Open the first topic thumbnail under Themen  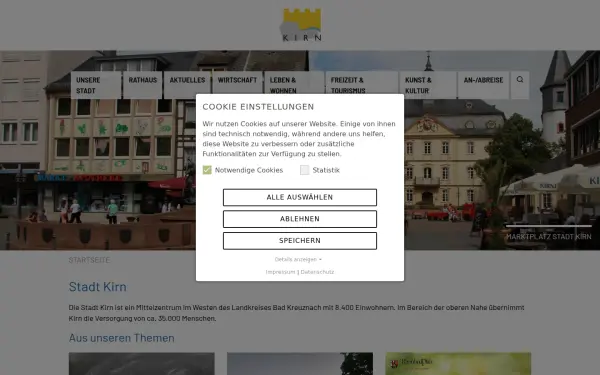pos(142,364)
